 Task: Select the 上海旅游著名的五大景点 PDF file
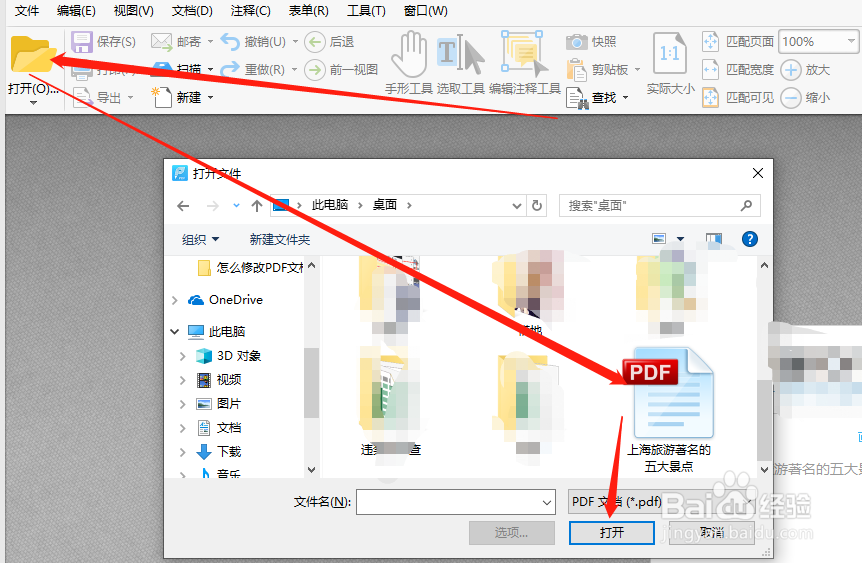[670, 410]
